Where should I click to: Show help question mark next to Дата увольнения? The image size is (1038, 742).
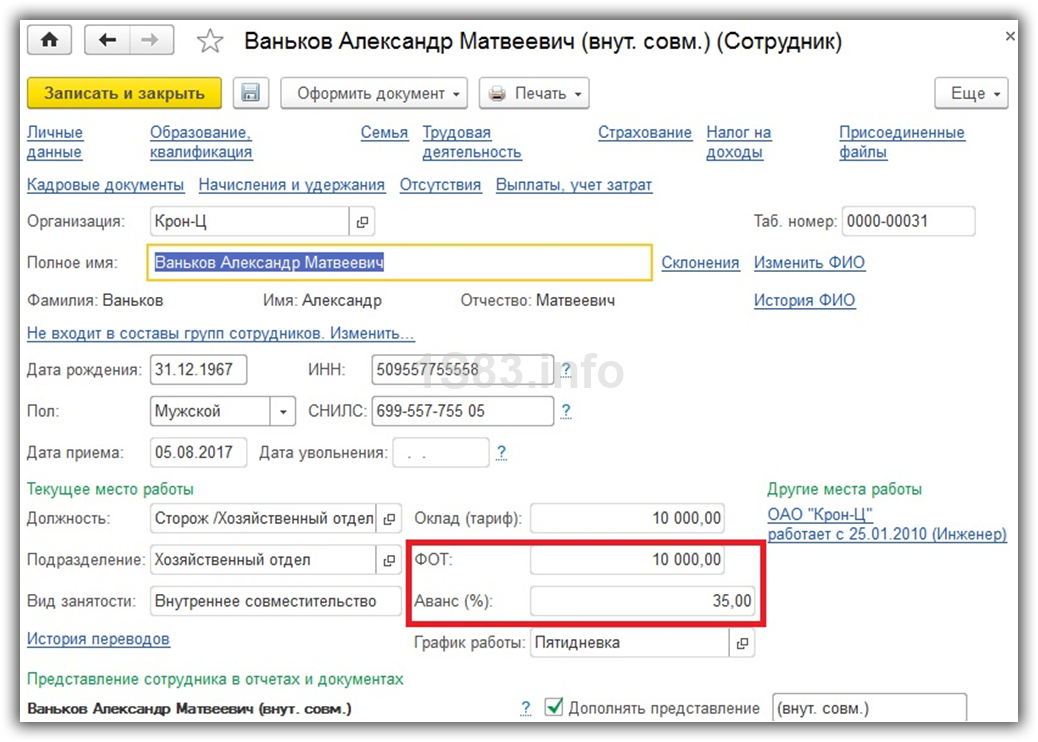point(502,453)
